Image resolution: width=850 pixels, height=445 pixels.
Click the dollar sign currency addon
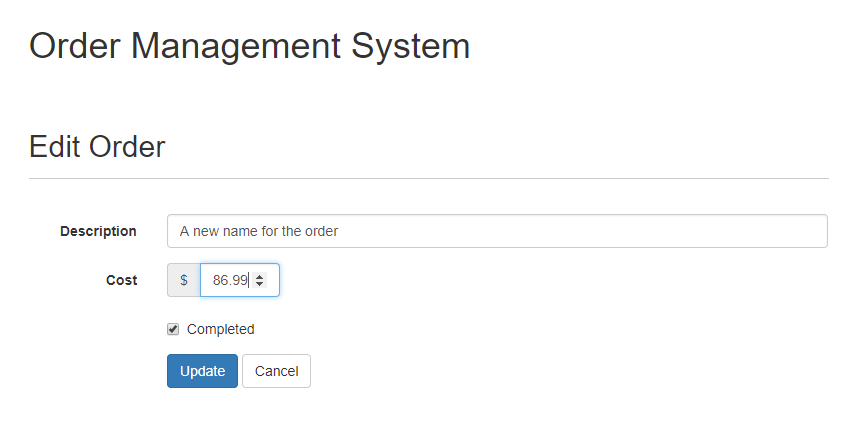184,280
